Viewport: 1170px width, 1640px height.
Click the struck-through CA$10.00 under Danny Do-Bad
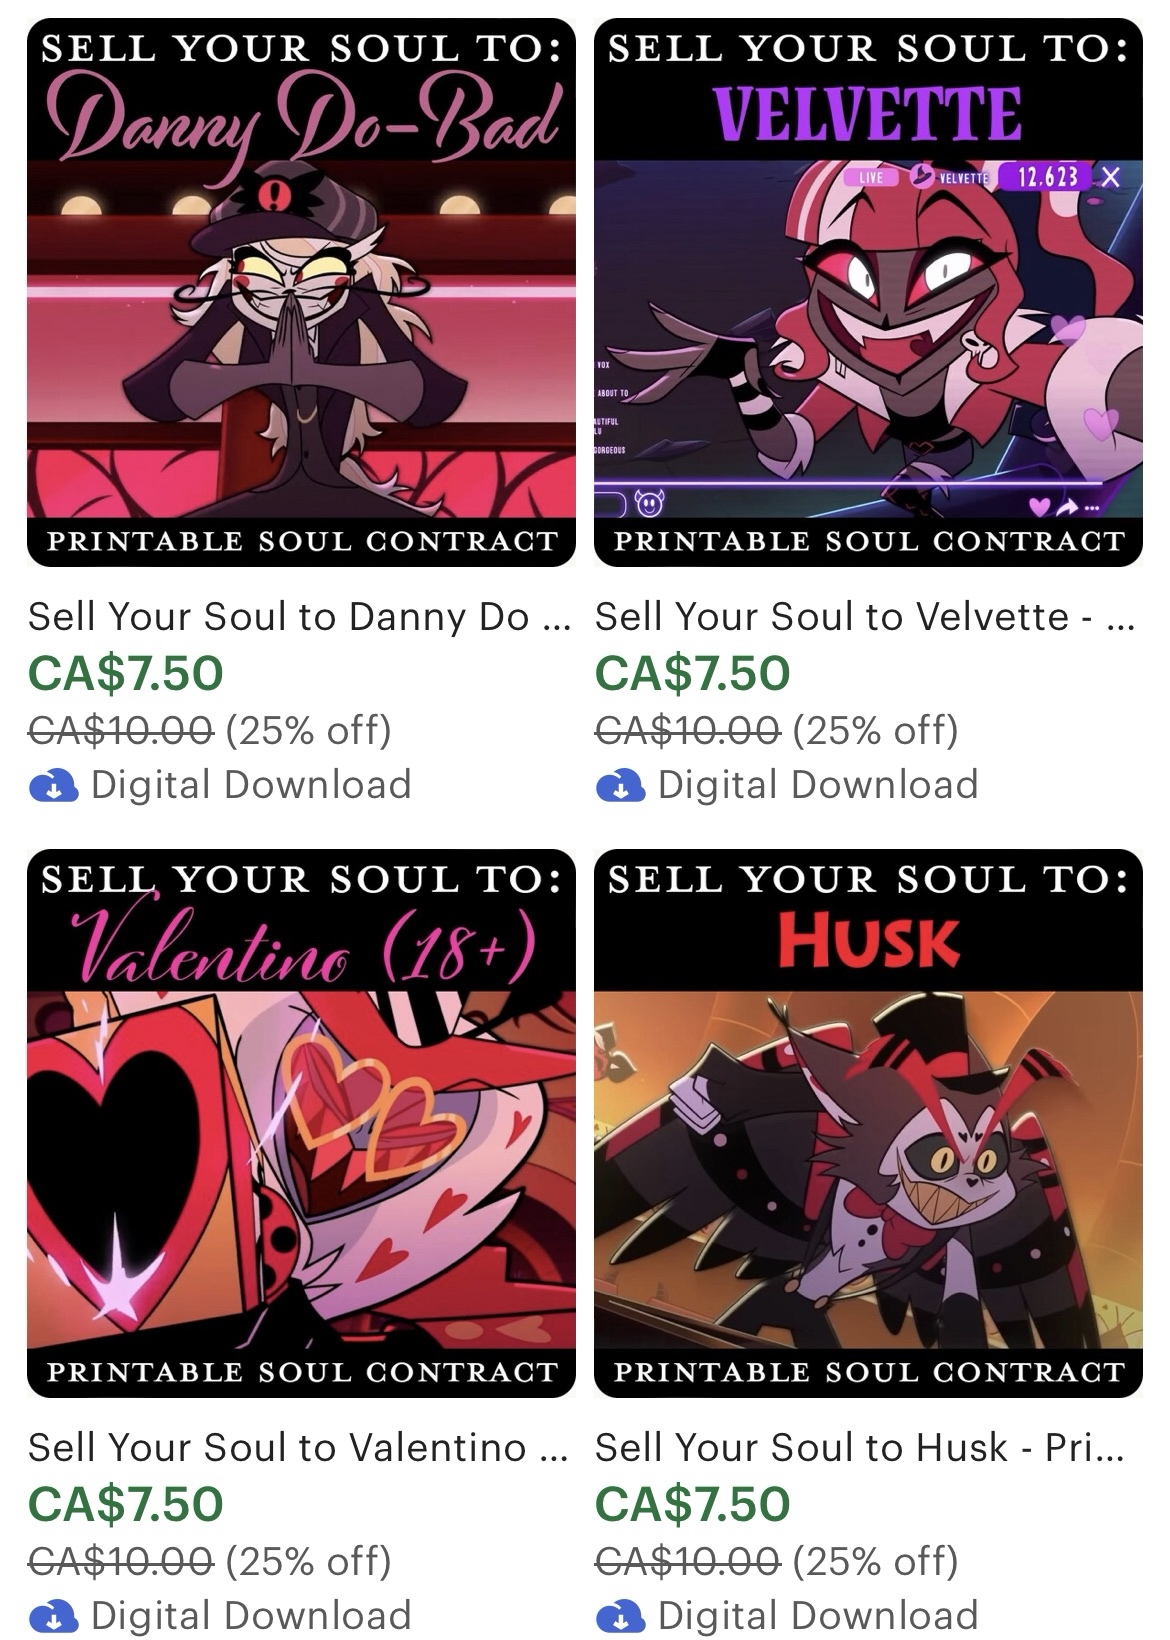coord(121,730)
